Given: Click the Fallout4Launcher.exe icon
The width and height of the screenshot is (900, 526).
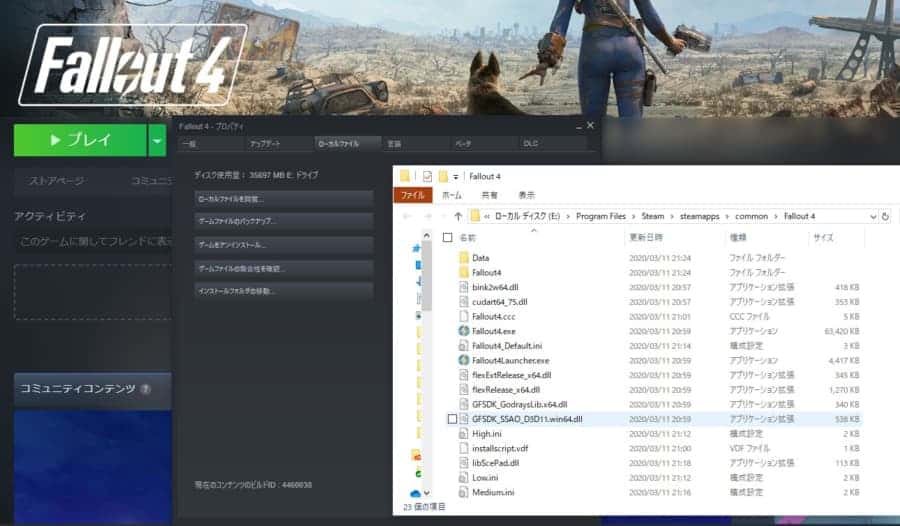Looking at the screenshot, I should point(464,360).
